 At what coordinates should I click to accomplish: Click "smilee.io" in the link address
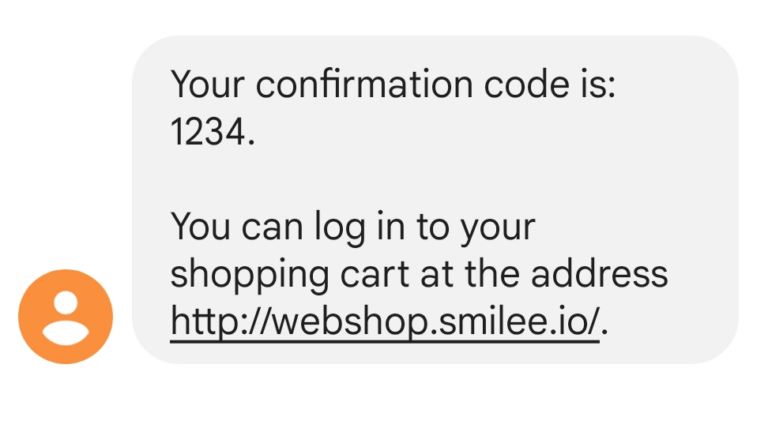click(x=506, y=322)
